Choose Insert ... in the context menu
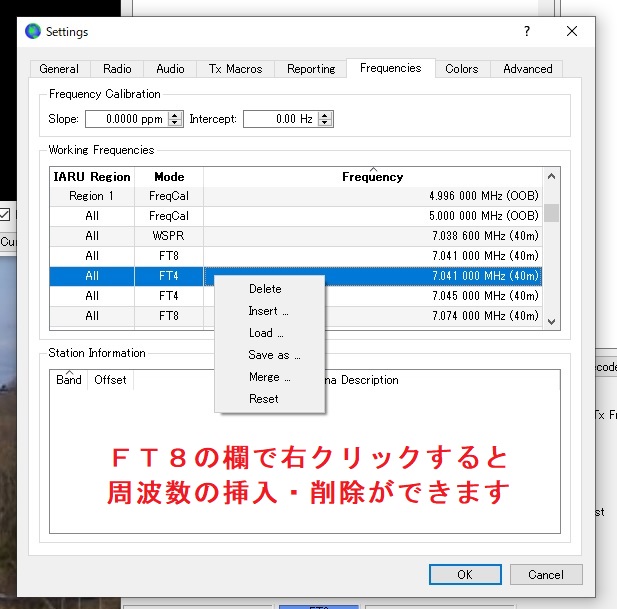 268,311
